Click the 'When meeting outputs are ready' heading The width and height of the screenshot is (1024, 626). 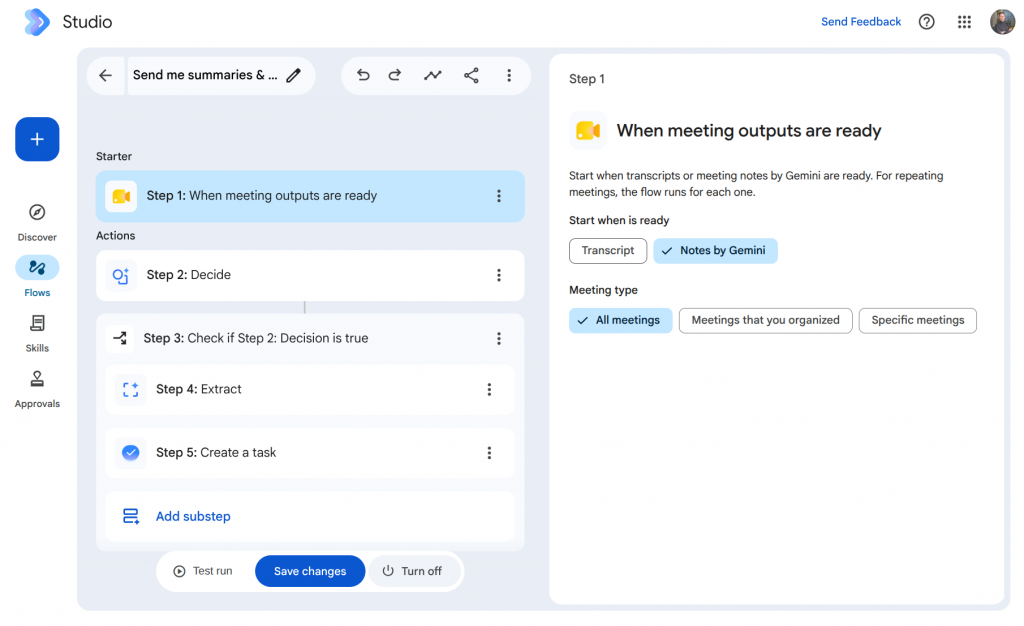click(x=749, y=131)
